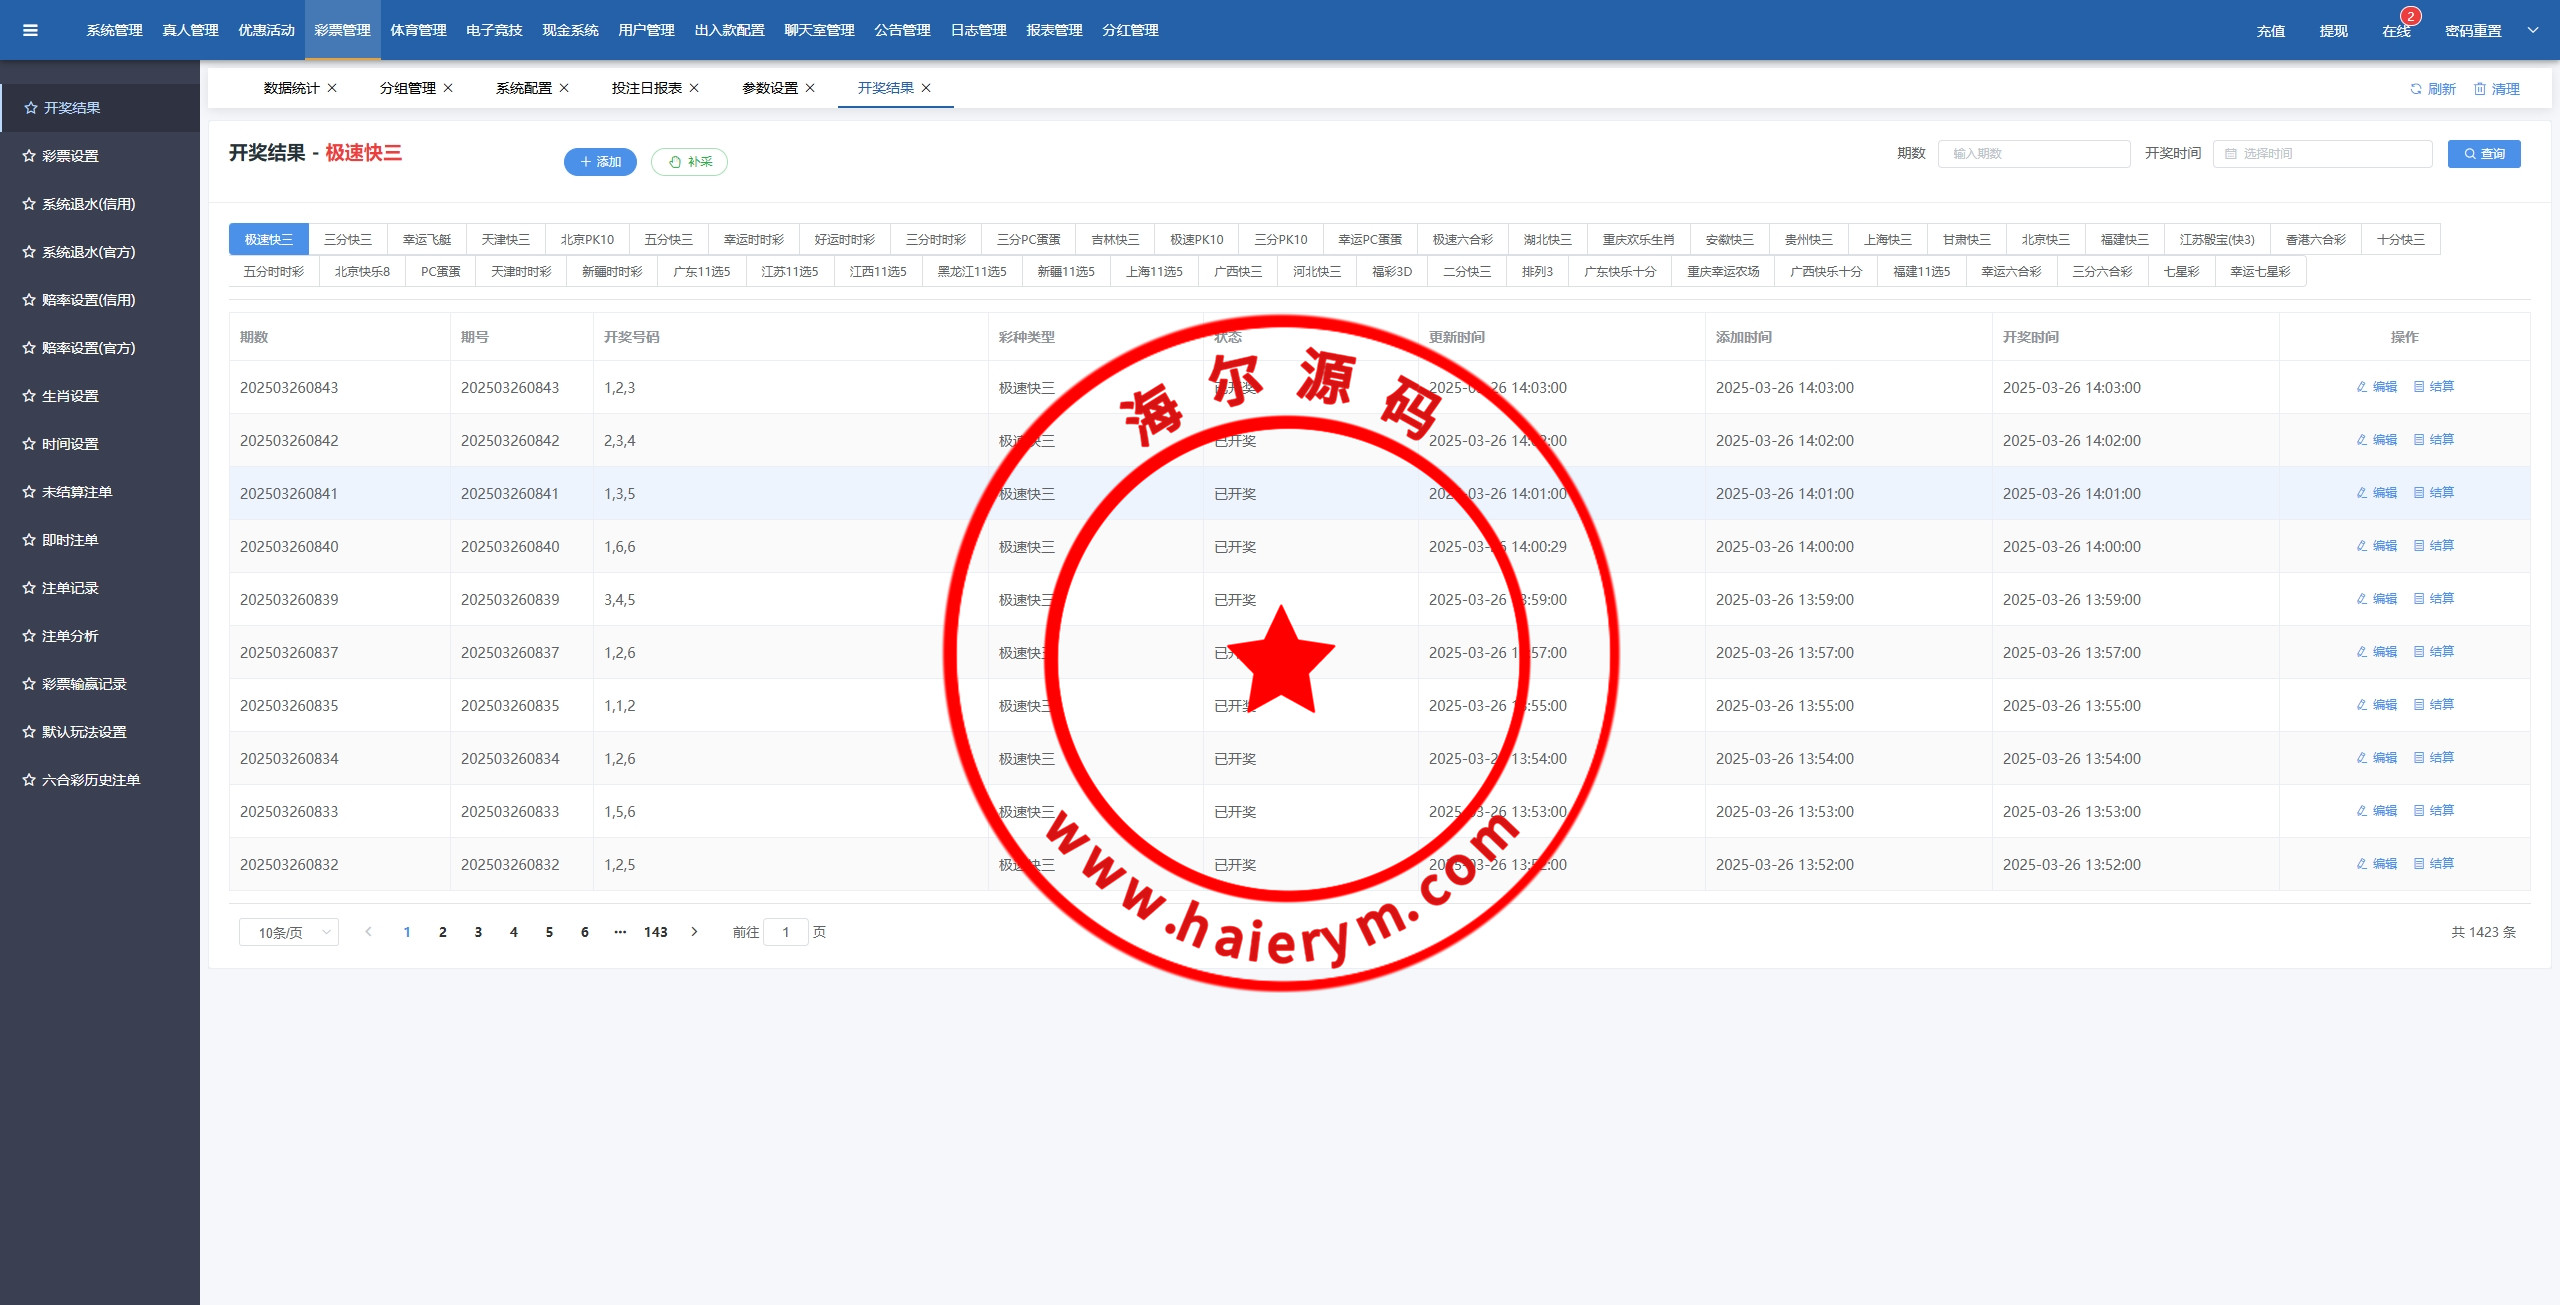Viewport: 2560px width, 1305px height.
Task: Click edit icon for period 202503260843
Action: point(2362,387)
